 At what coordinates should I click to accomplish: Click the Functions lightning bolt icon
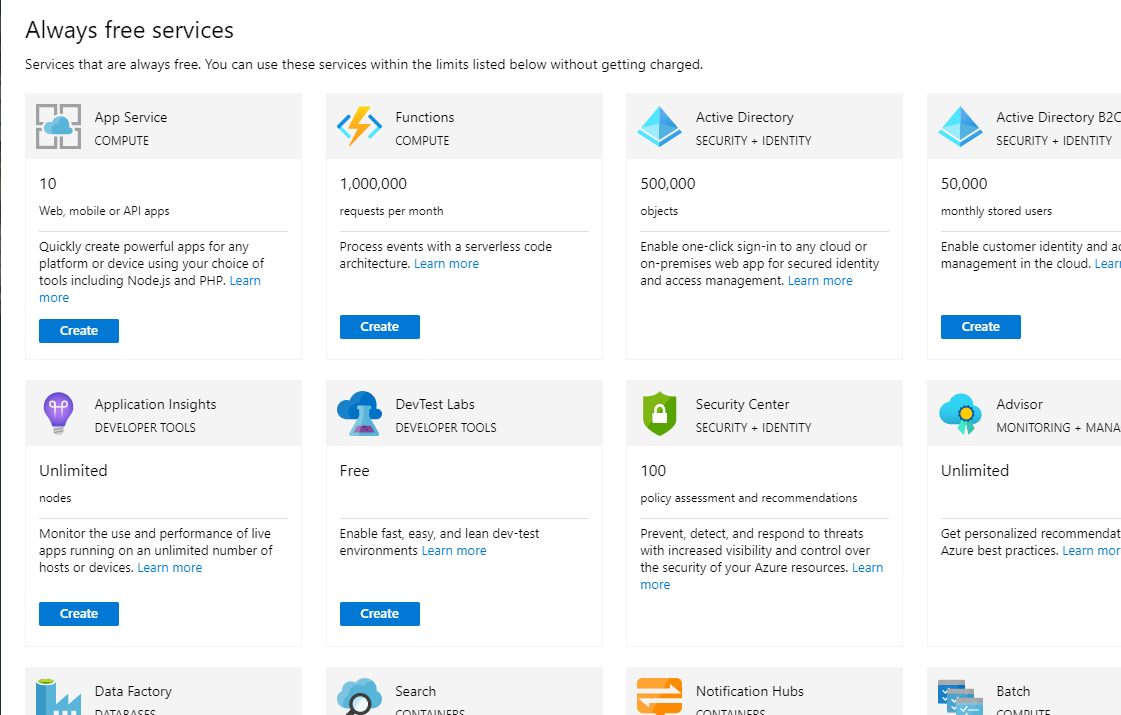pos(359,127)
